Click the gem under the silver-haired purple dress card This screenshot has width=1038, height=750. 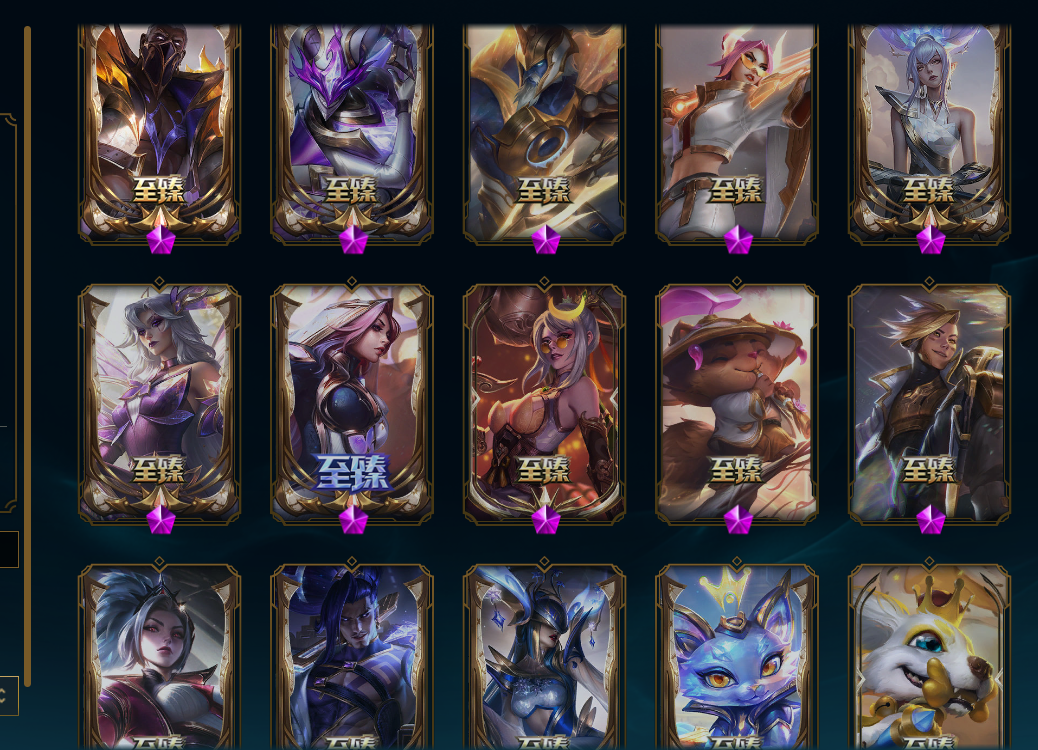point(160,520)
